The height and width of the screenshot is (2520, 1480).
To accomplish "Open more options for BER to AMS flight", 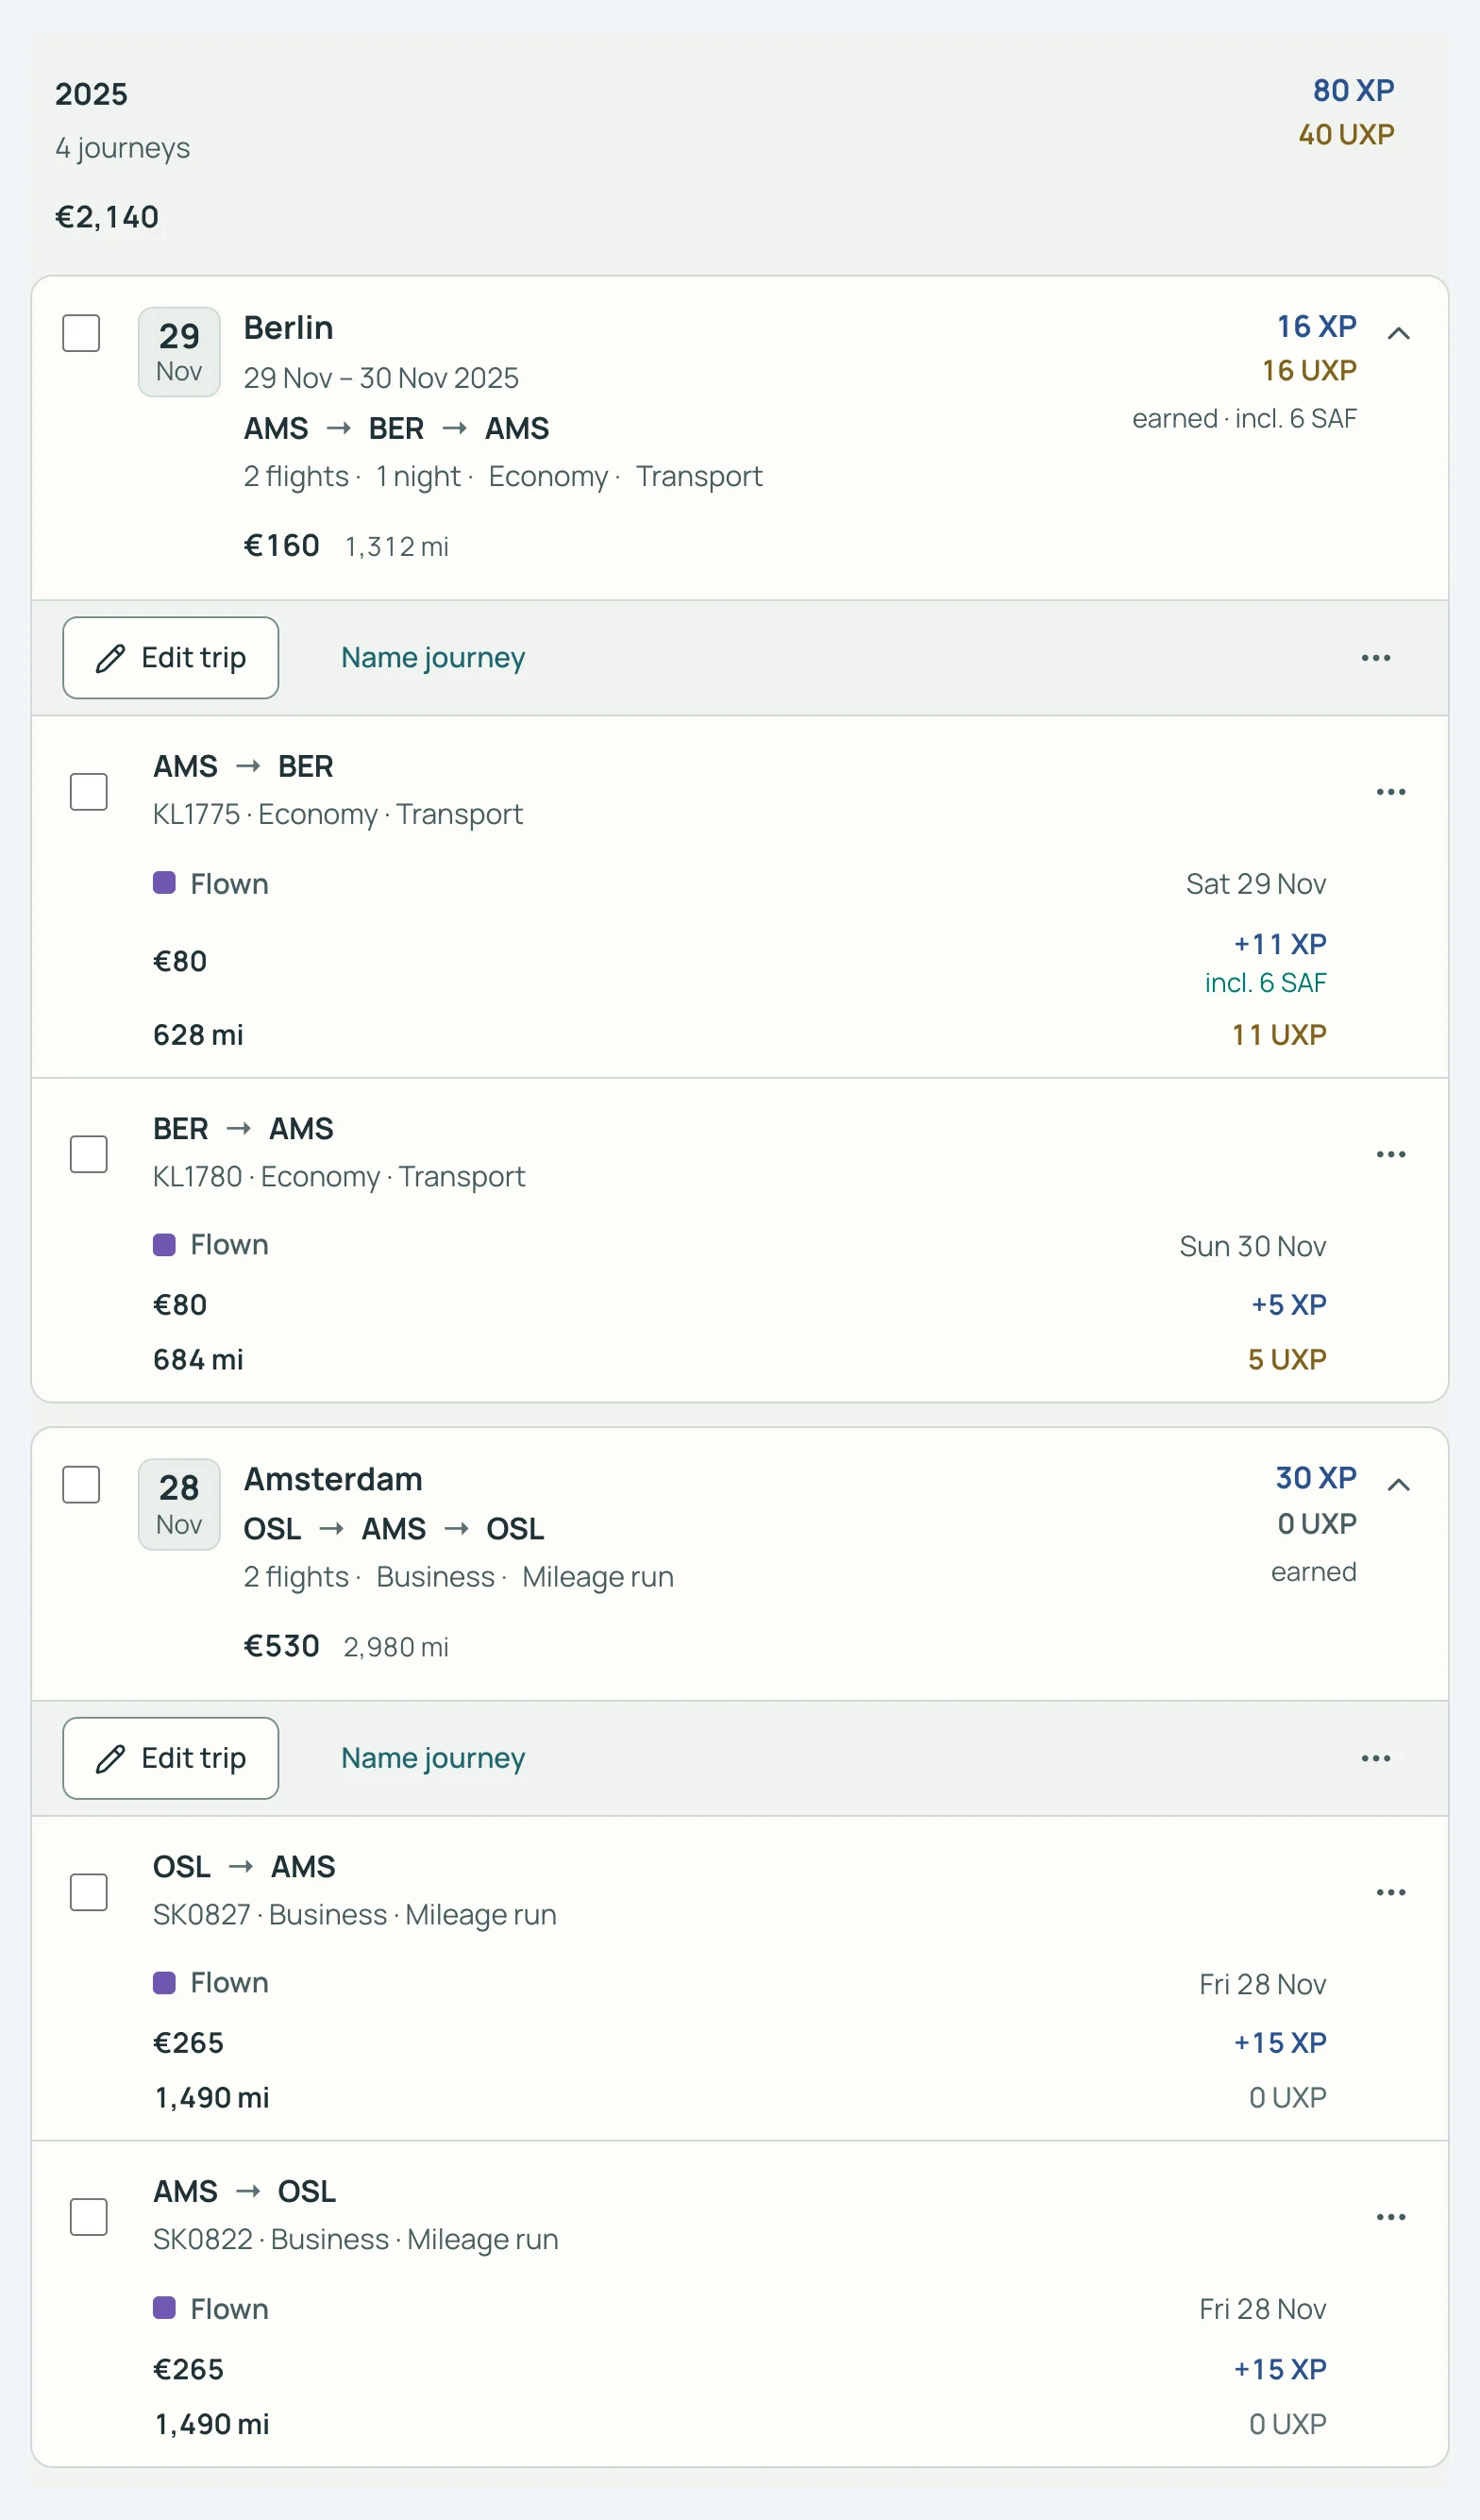I will 1390,1154.
